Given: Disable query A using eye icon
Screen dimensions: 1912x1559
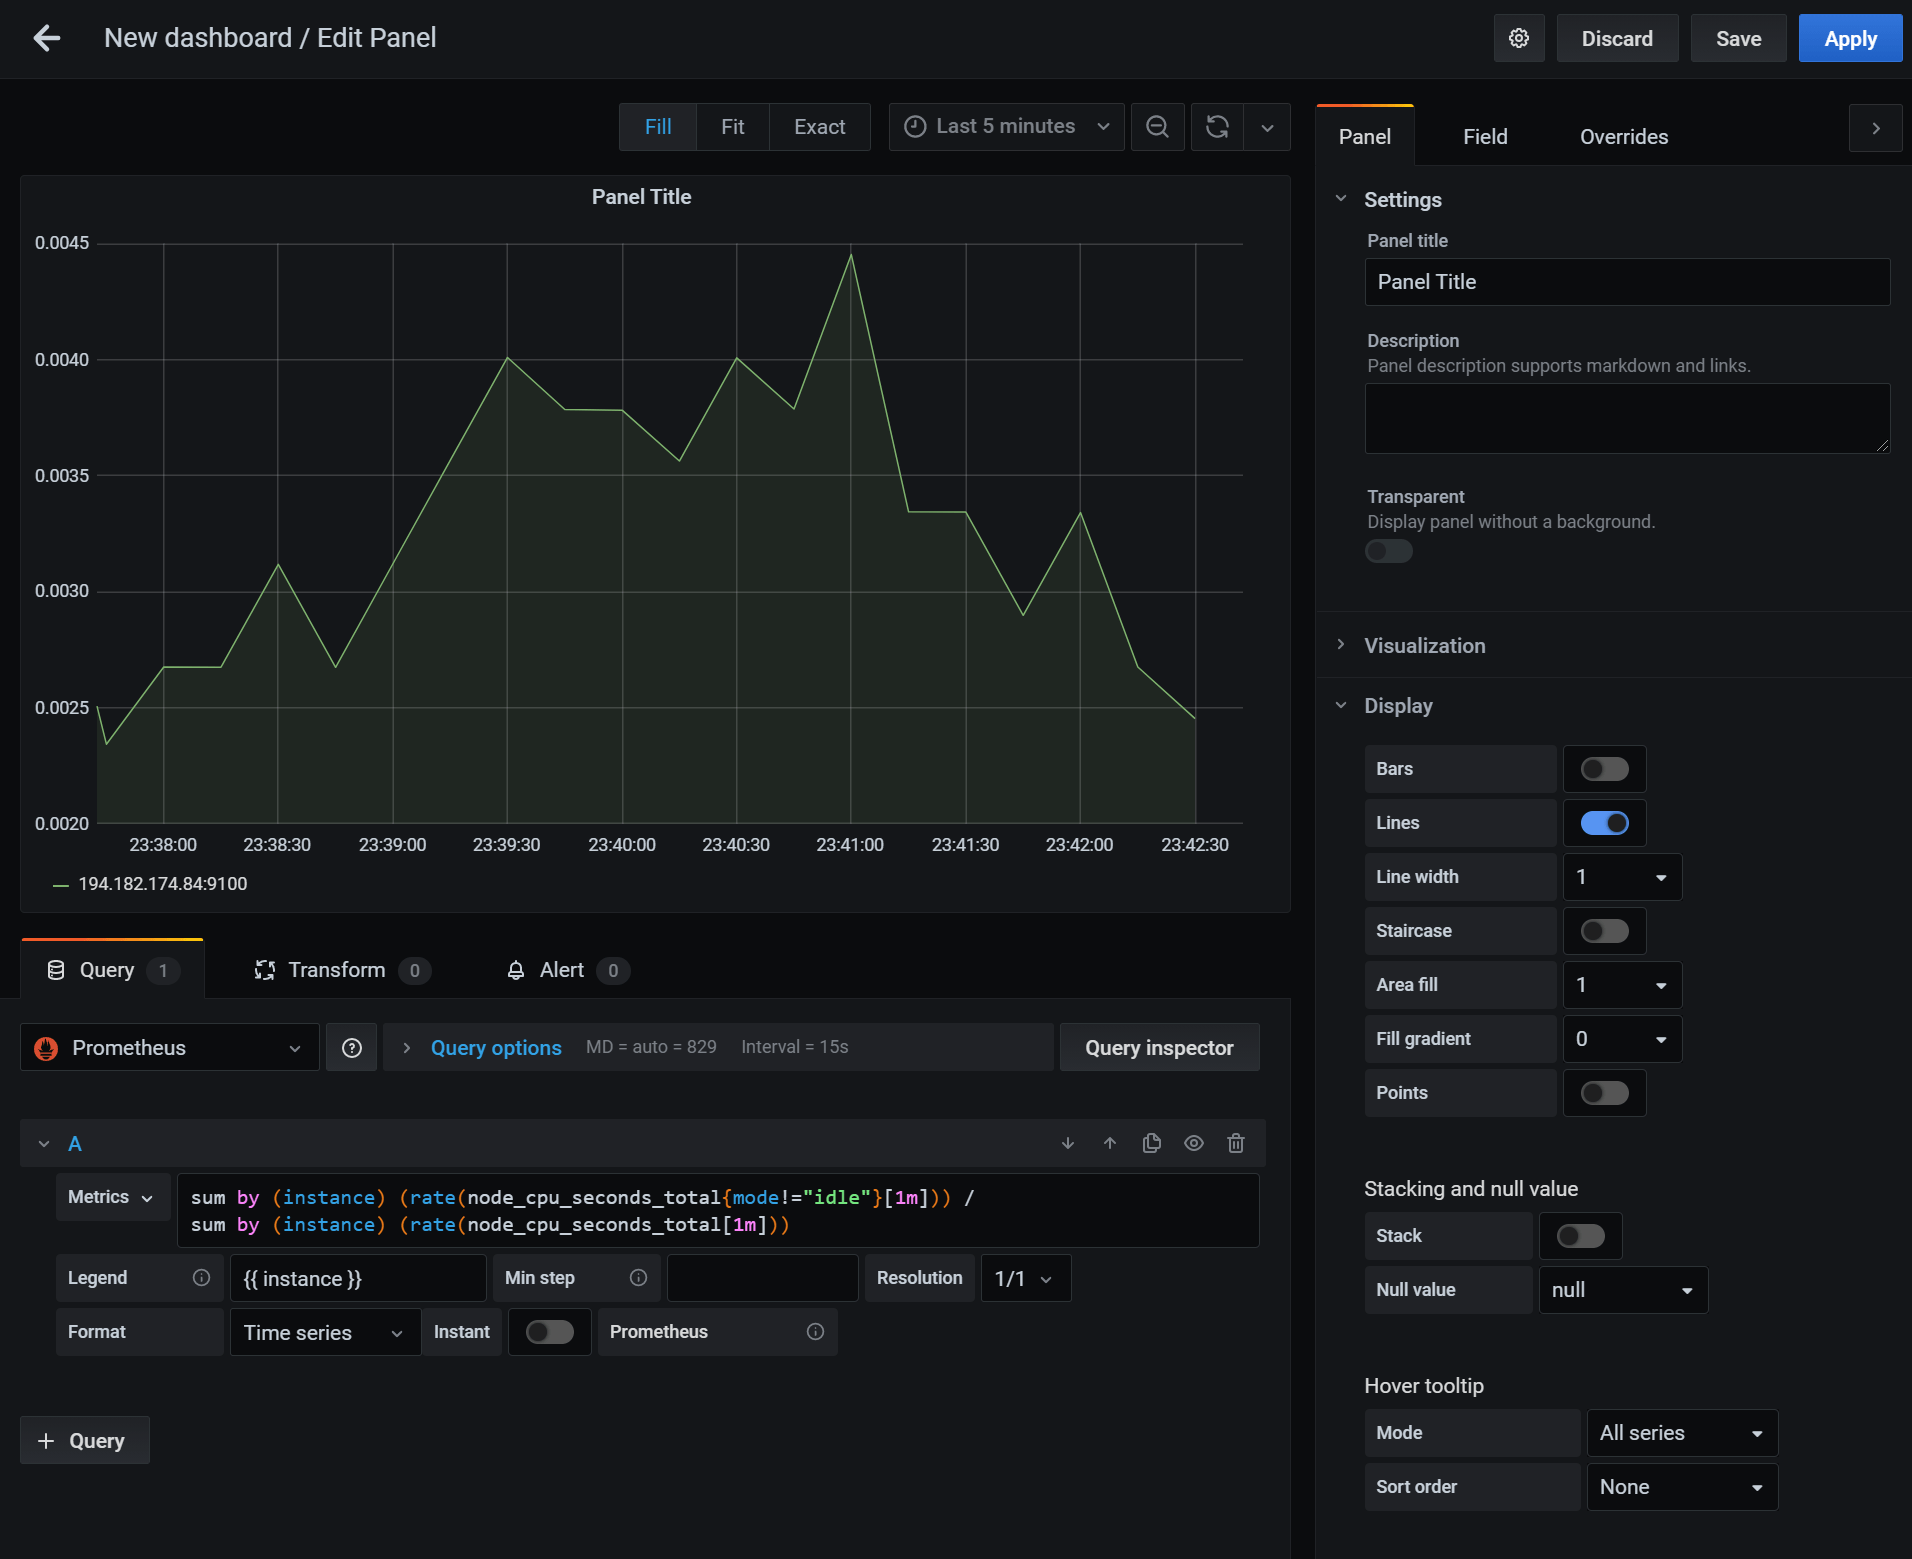Looking at the screenshot, I should (1194, 1143).
